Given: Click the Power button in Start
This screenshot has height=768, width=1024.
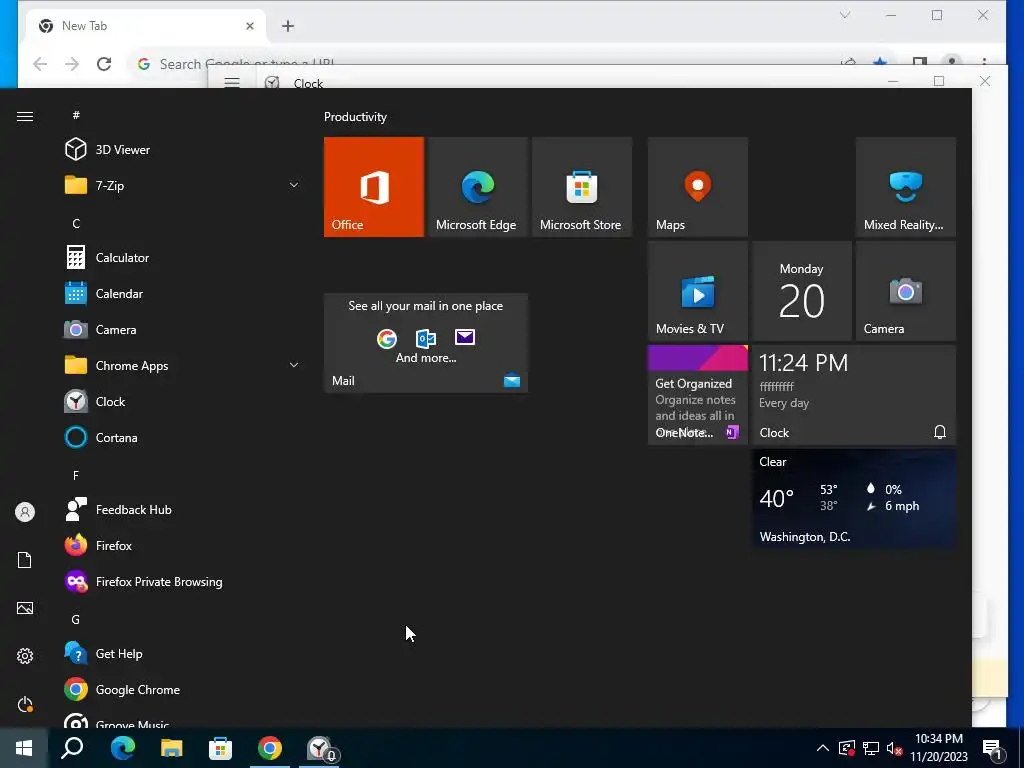Looking at the screenshot, I should coord(25,704).
